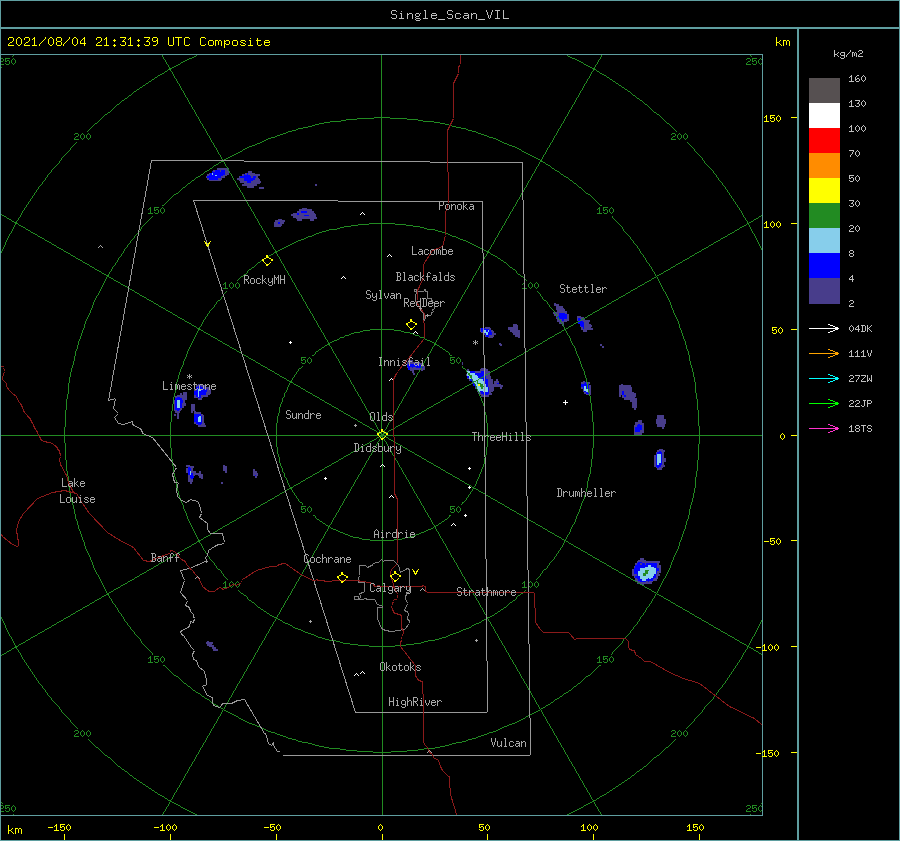Pick the purple 4 legend color block
The image size is (900, 841).
pyautogui.click(x=824, y=291)
